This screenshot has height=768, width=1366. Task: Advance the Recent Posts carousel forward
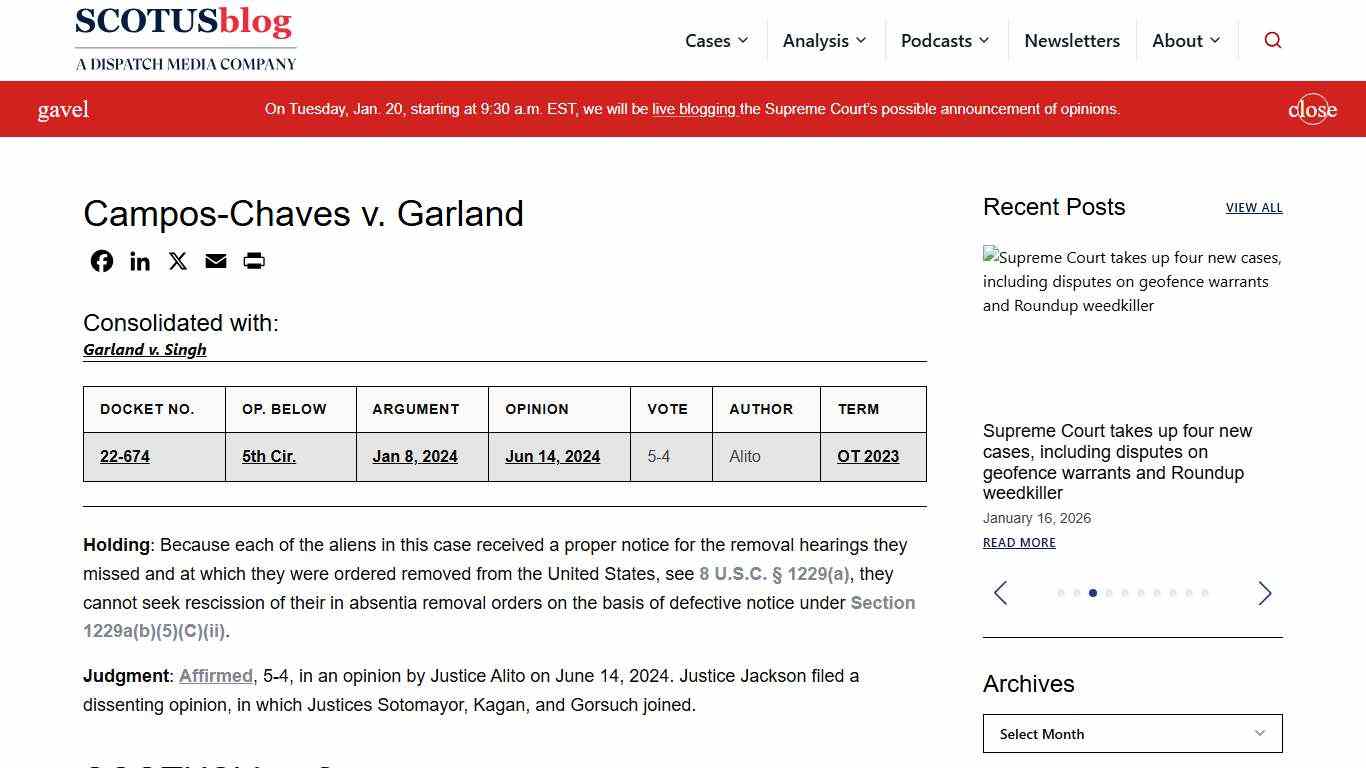[x=1264, y=593]
